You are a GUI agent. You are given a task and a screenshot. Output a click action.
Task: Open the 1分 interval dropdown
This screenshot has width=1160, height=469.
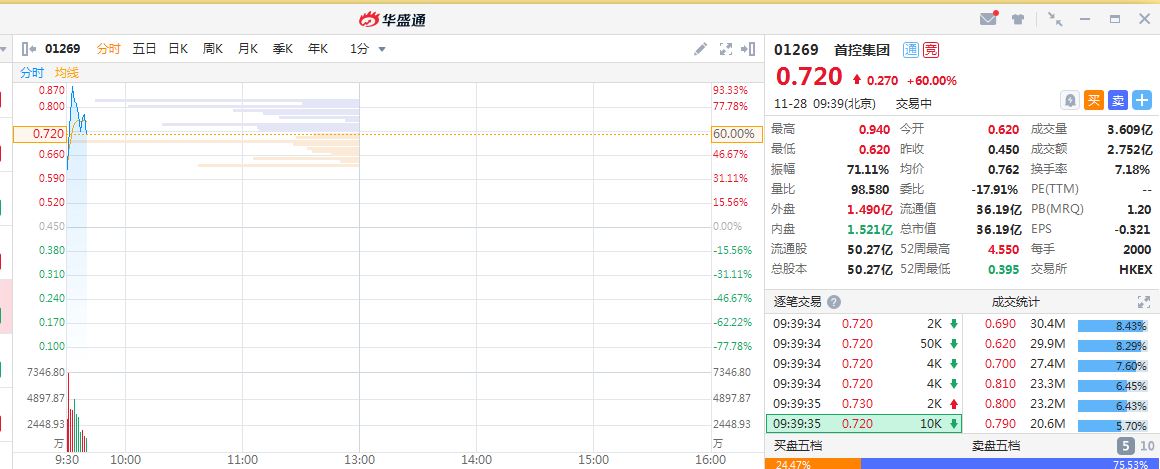367,48
